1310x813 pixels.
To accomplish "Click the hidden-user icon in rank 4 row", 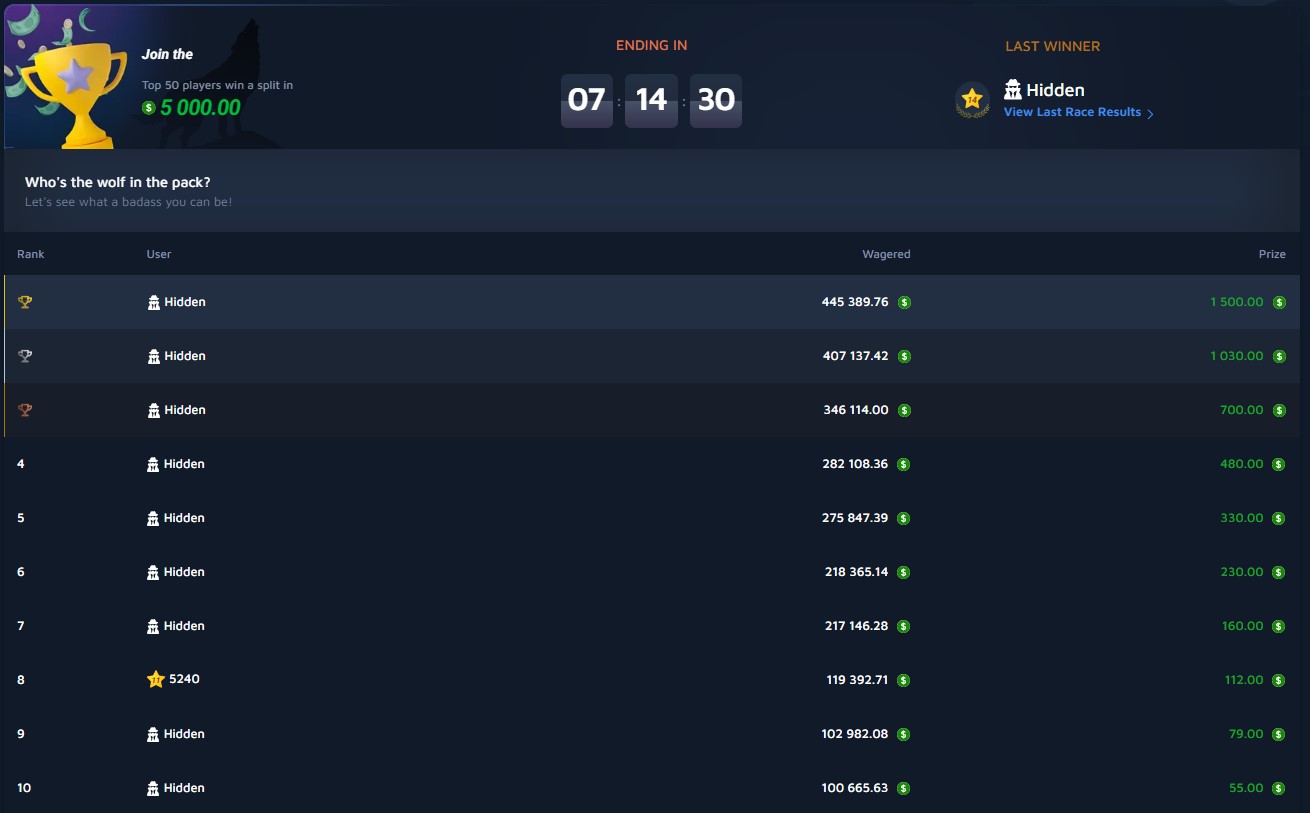I will 153,464.
